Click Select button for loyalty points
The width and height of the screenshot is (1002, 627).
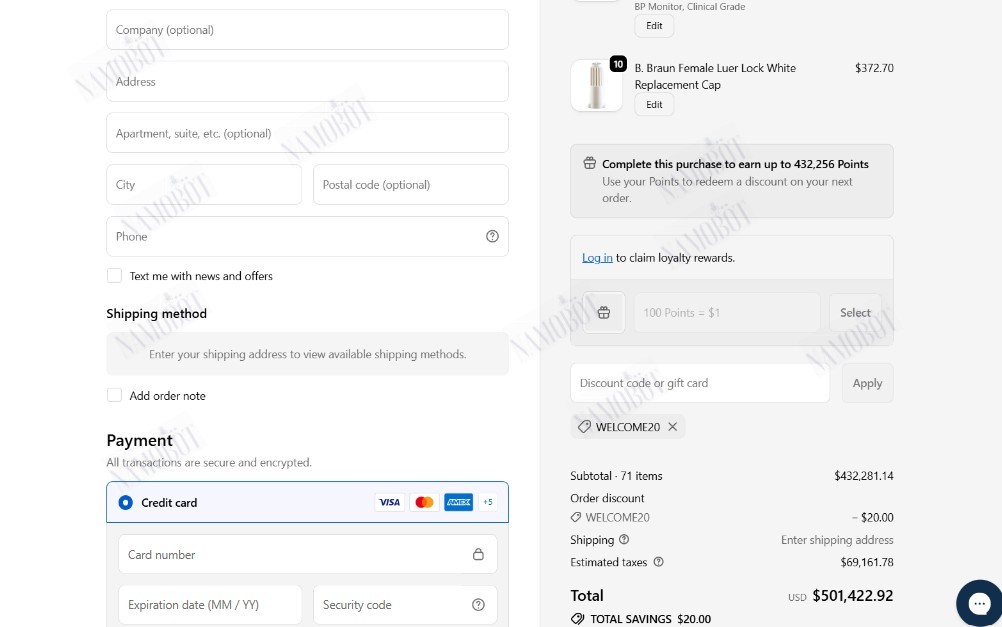click(x=855, y=313)
